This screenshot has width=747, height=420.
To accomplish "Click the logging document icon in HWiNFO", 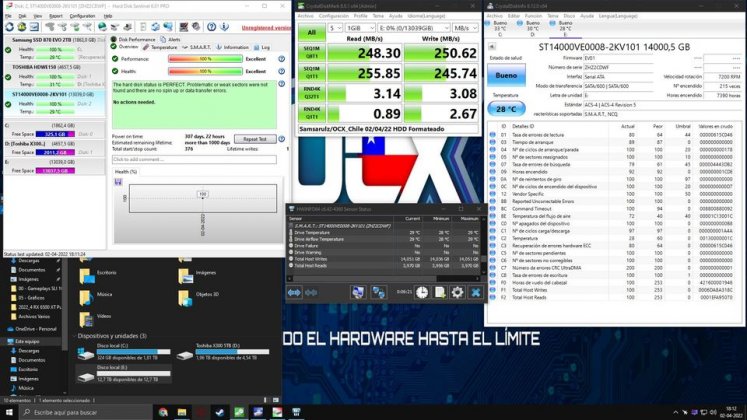I will pyautogui.click(x=440, y=292).
